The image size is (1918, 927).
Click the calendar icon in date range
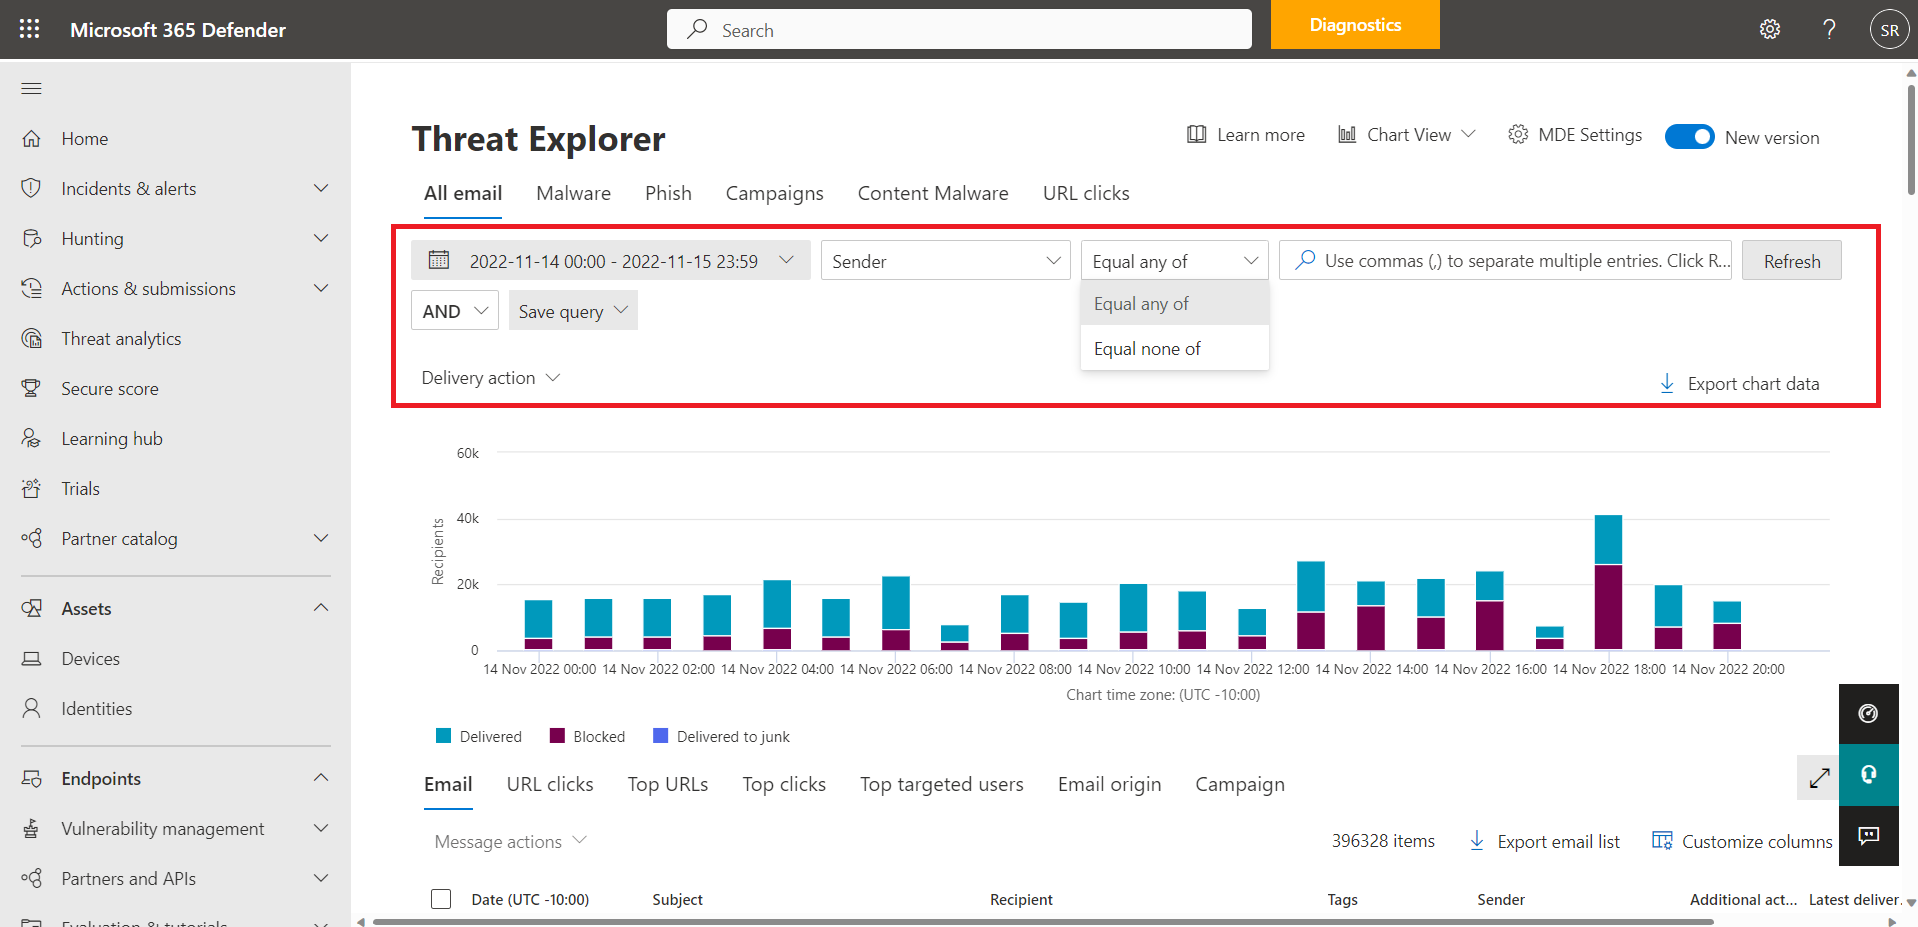coord(439,260)
